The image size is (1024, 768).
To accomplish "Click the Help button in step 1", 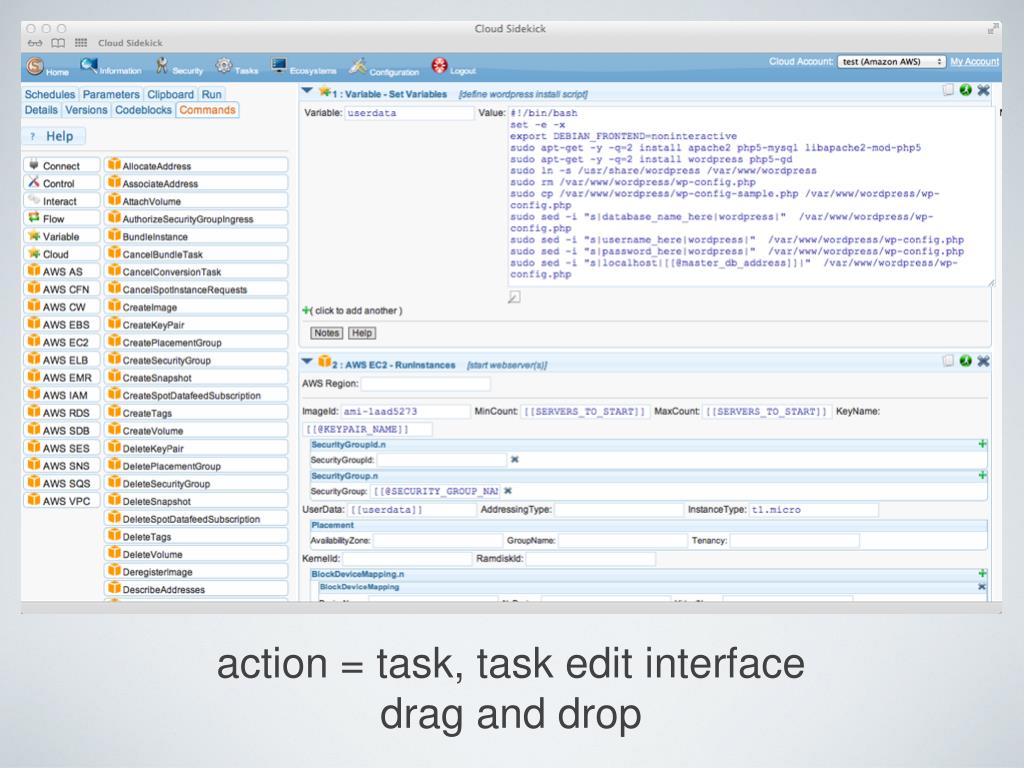I will tap(362, 333).
